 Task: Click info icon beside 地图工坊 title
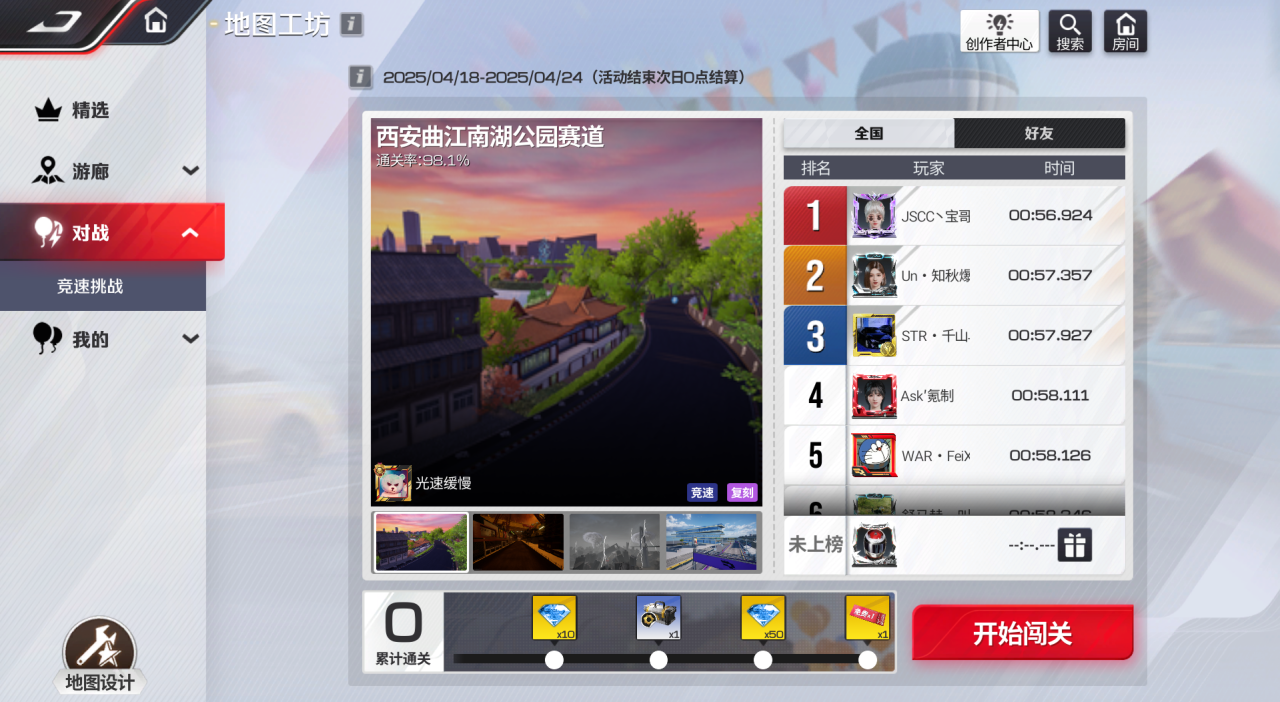[x=351, y=24]
